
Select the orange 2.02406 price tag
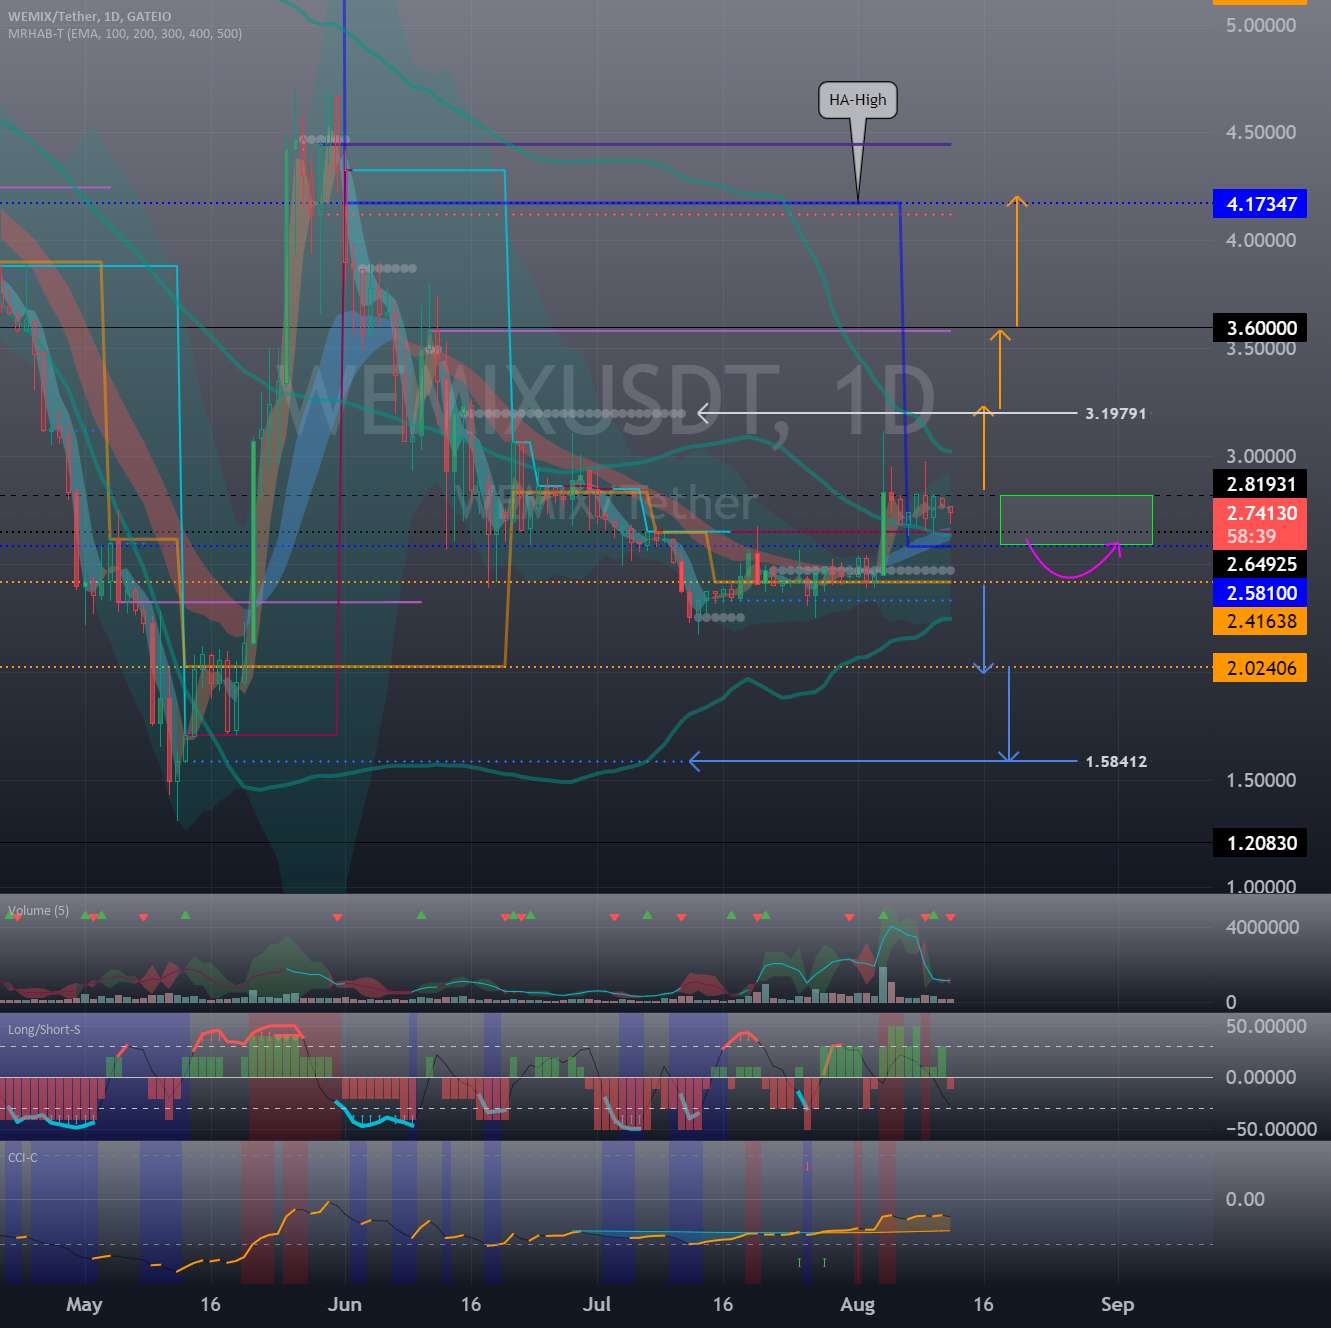click(x=1261, y=668)
